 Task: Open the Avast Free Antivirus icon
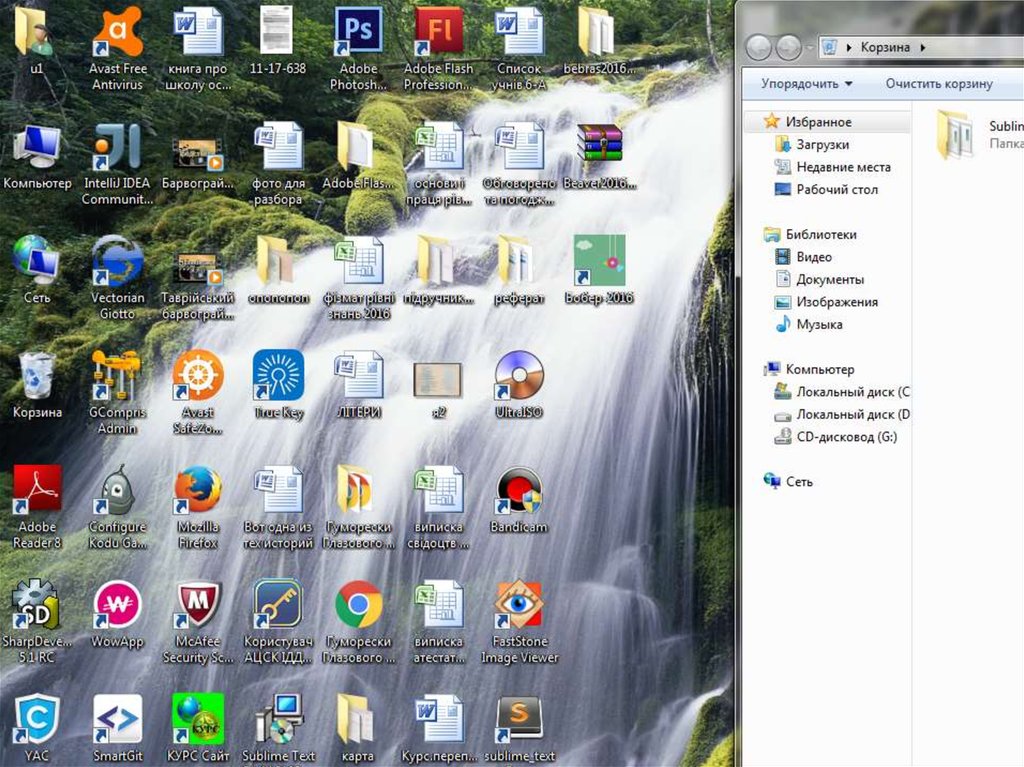pyautogui.click(x=117, y=34)
